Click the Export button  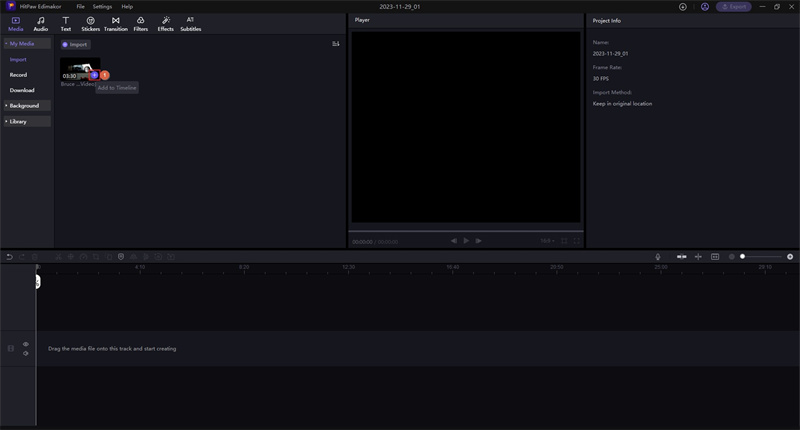(733, 7)
